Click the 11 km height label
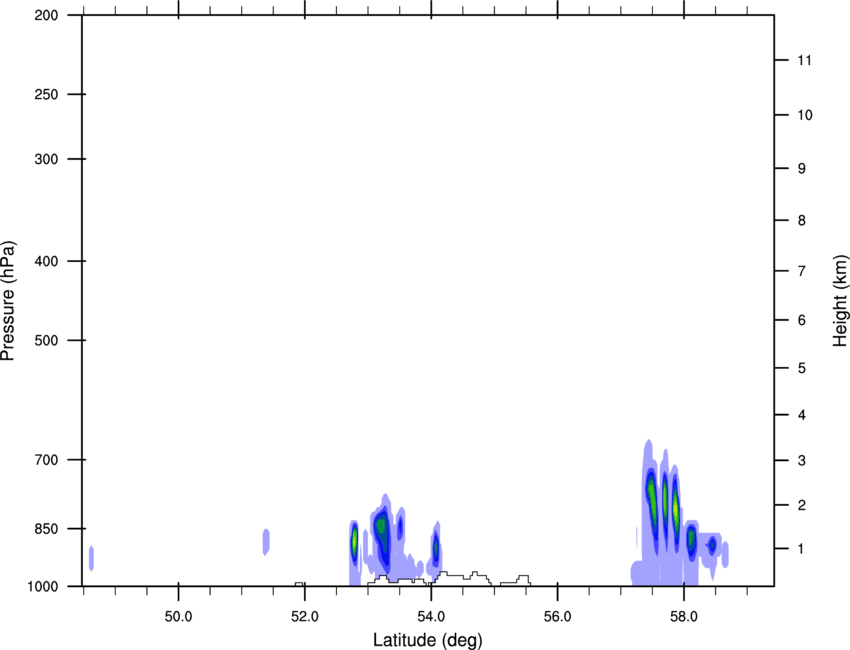The height and width of the screenshot is (650, 850). (804, 60)
